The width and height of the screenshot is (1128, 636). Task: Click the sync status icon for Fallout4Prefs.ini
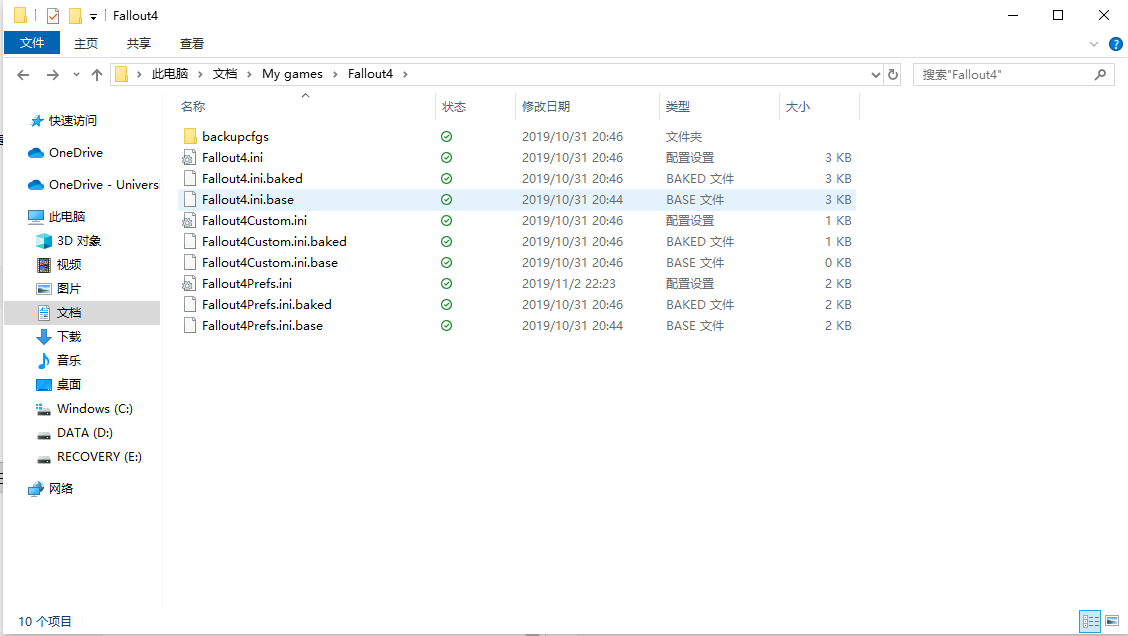[447, 283]
